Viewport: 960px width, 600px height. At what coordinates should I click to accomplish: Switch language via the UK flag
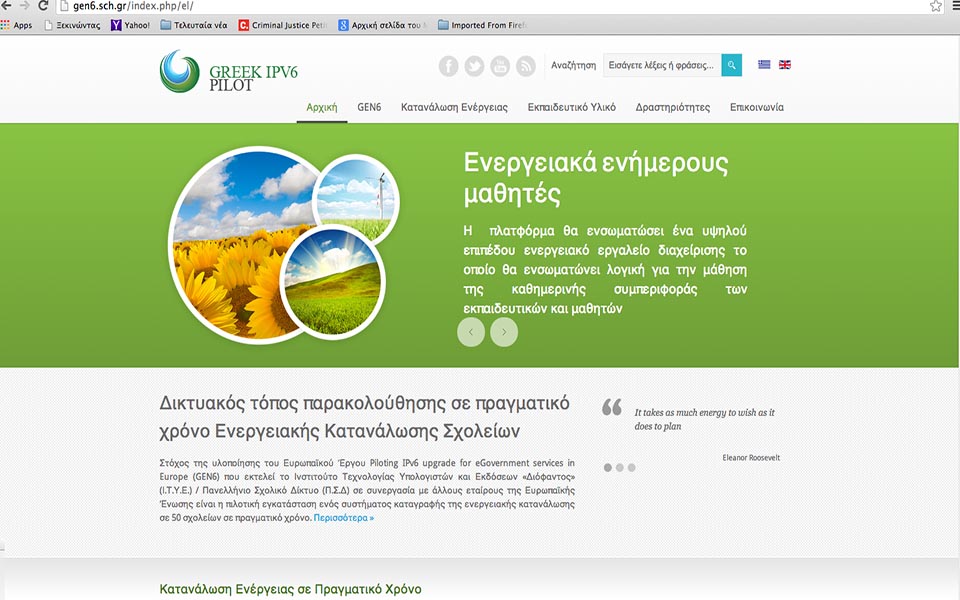click(x=785, y=65)
